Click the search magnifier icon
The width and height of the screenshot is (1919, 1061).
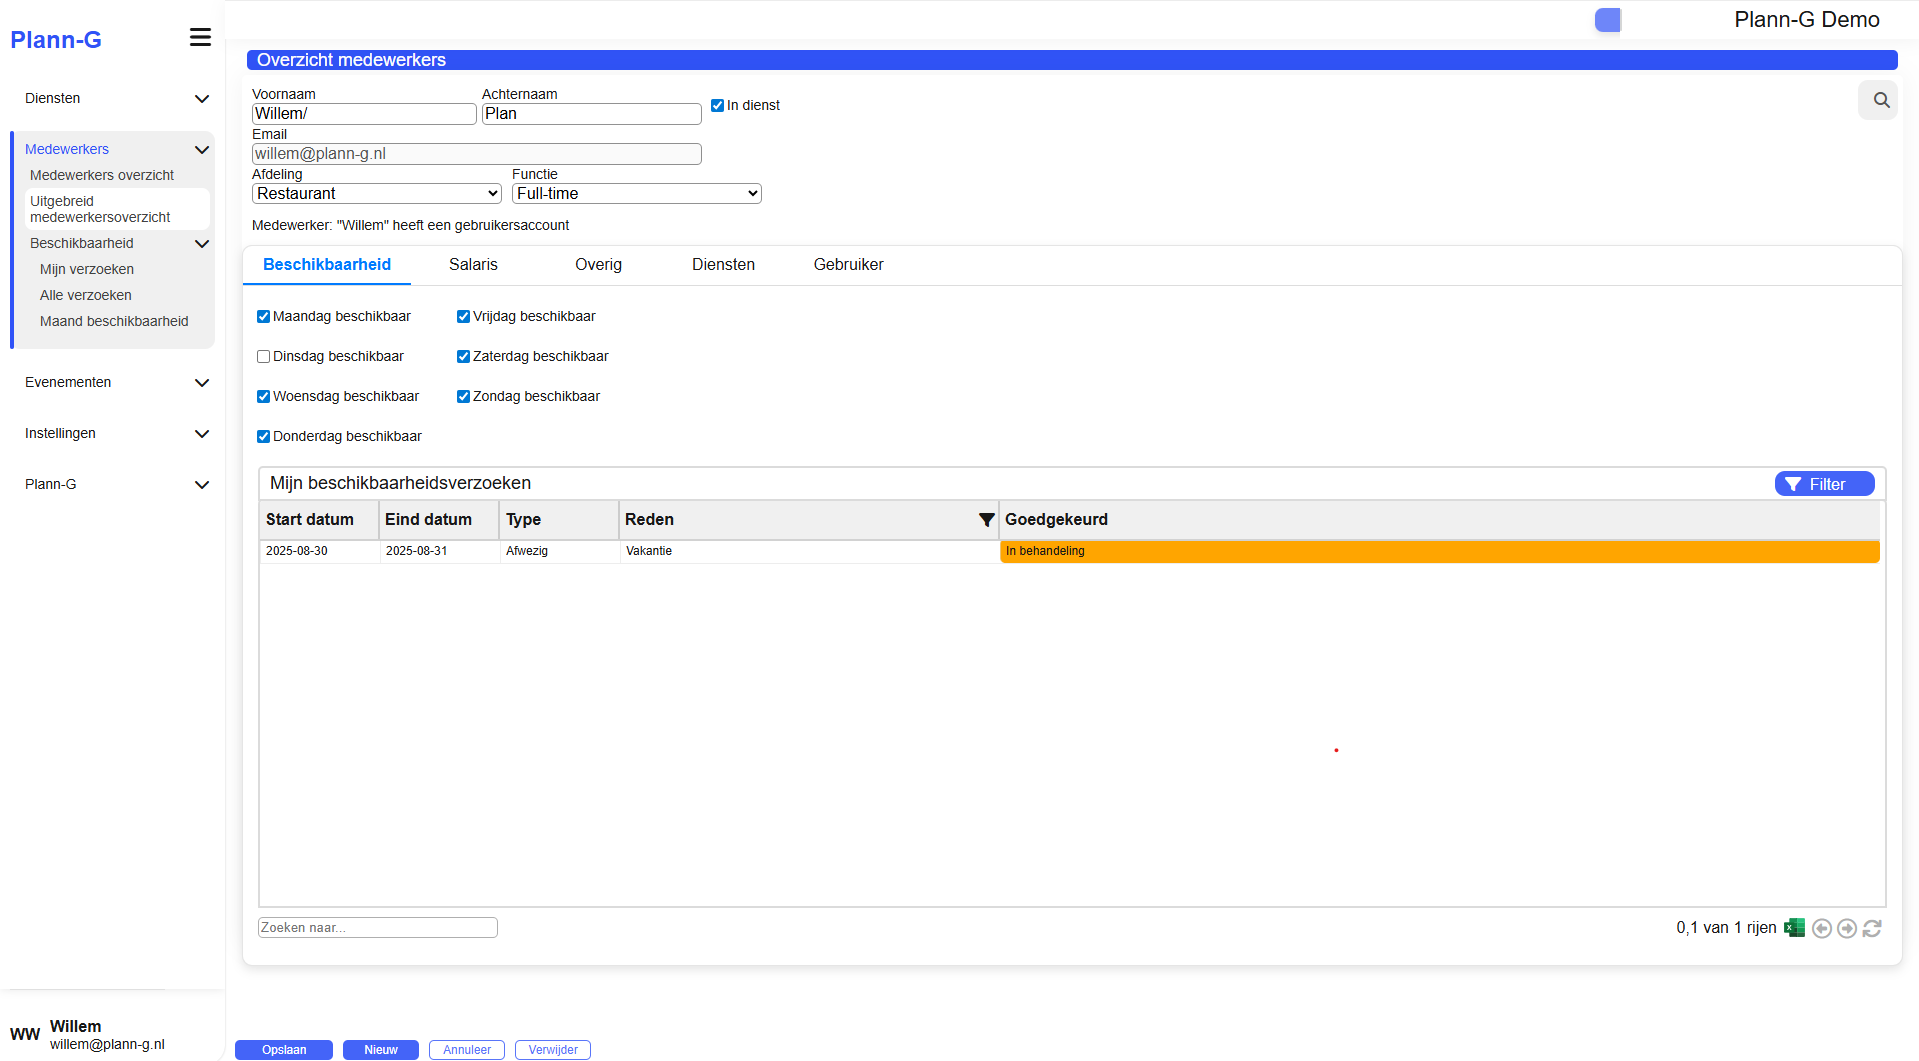1880,100
